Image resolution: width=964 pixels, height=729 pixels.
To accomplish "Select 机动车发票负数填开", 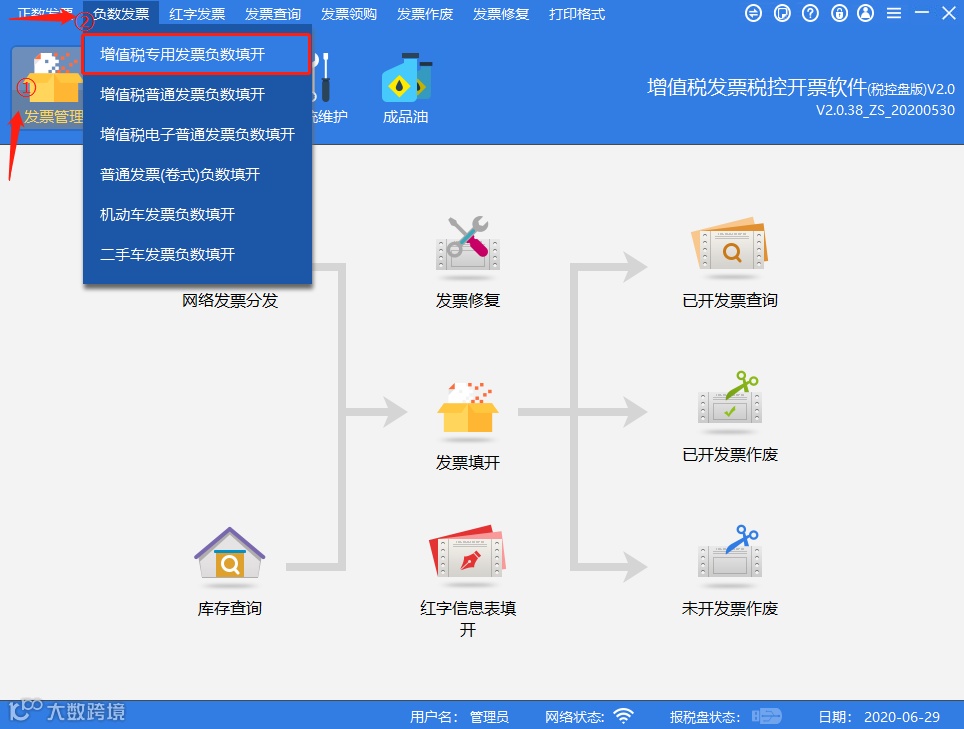I will click(x=197, y=214).
